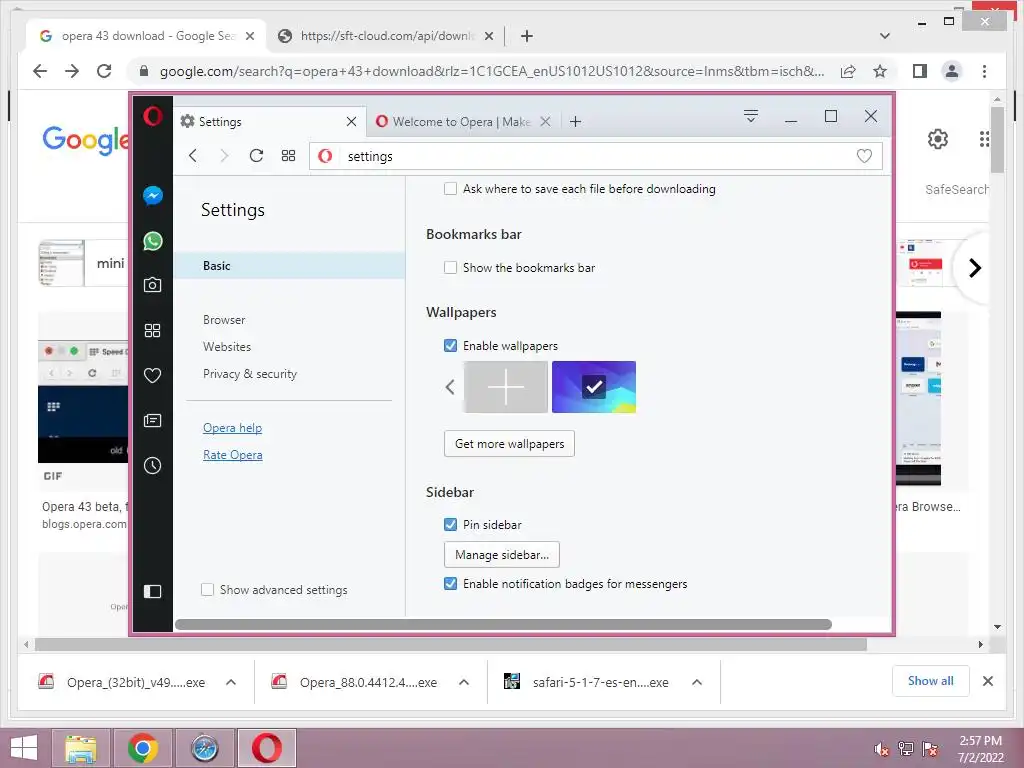The height and width of the screenshot is (768, 1024).
Task: Open File Explorer from taskbar
Action: 81,748
